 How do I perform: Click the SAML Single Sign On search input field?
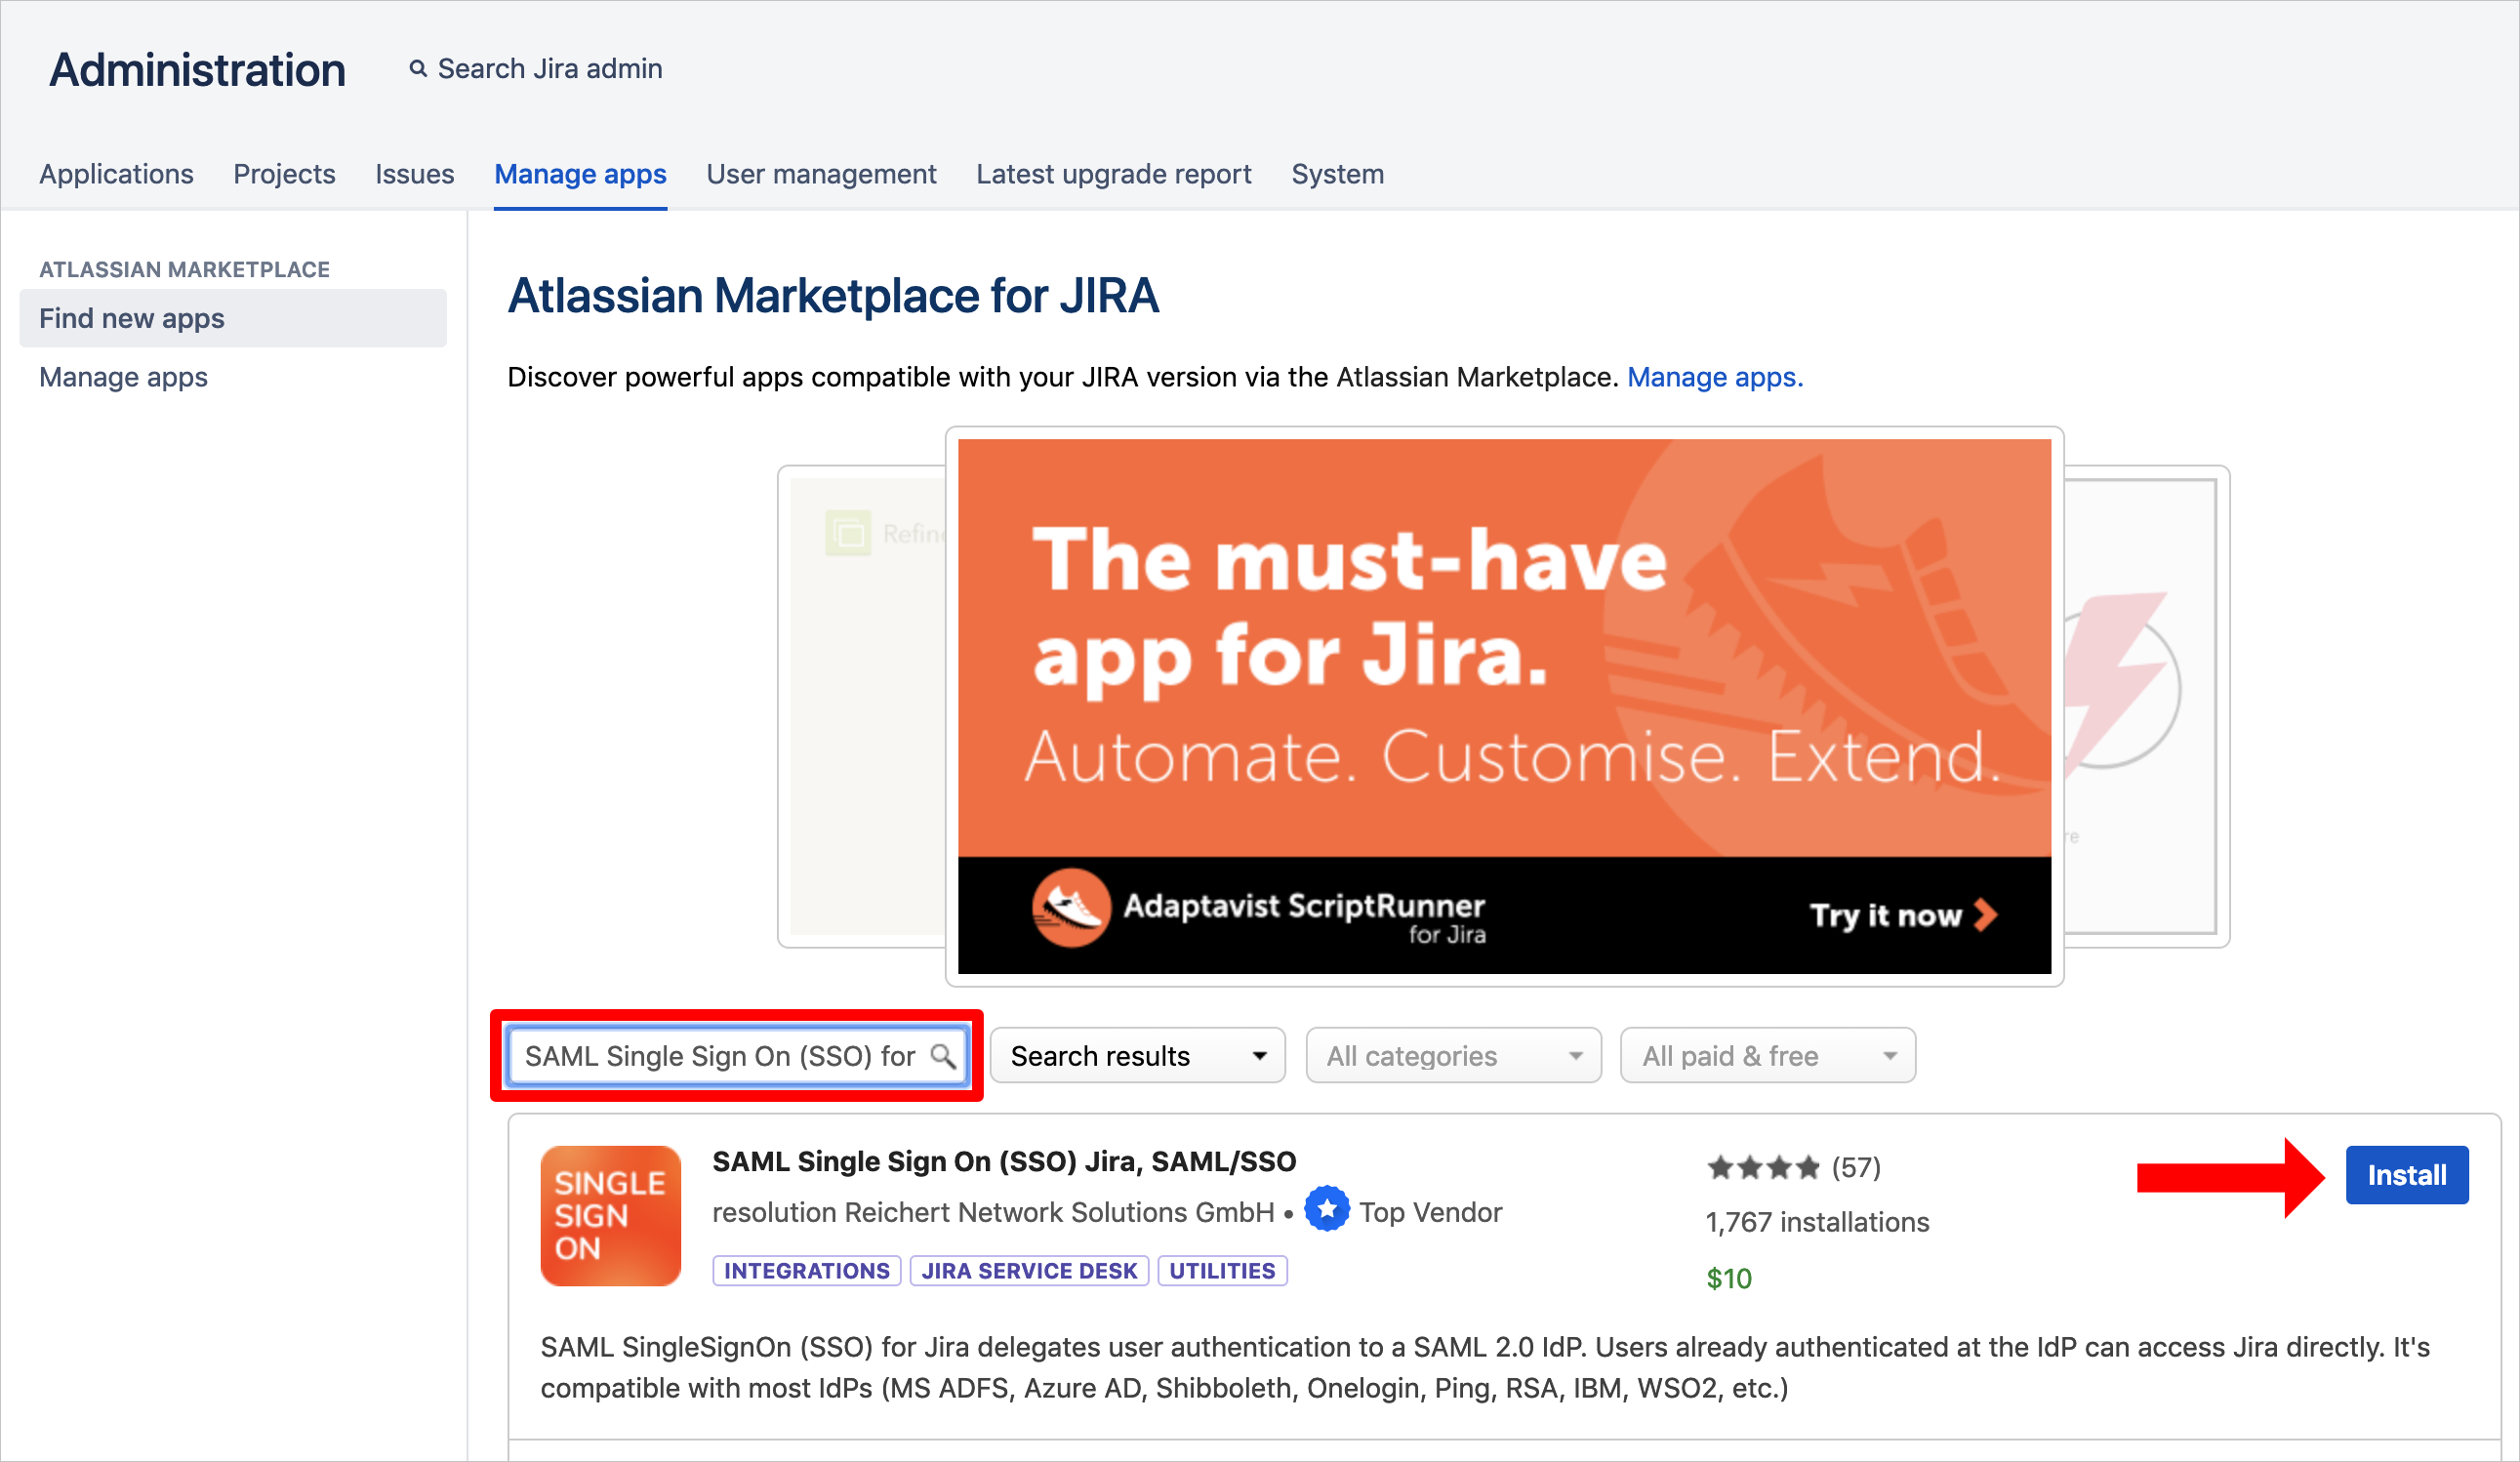(x=740, y=1055)
